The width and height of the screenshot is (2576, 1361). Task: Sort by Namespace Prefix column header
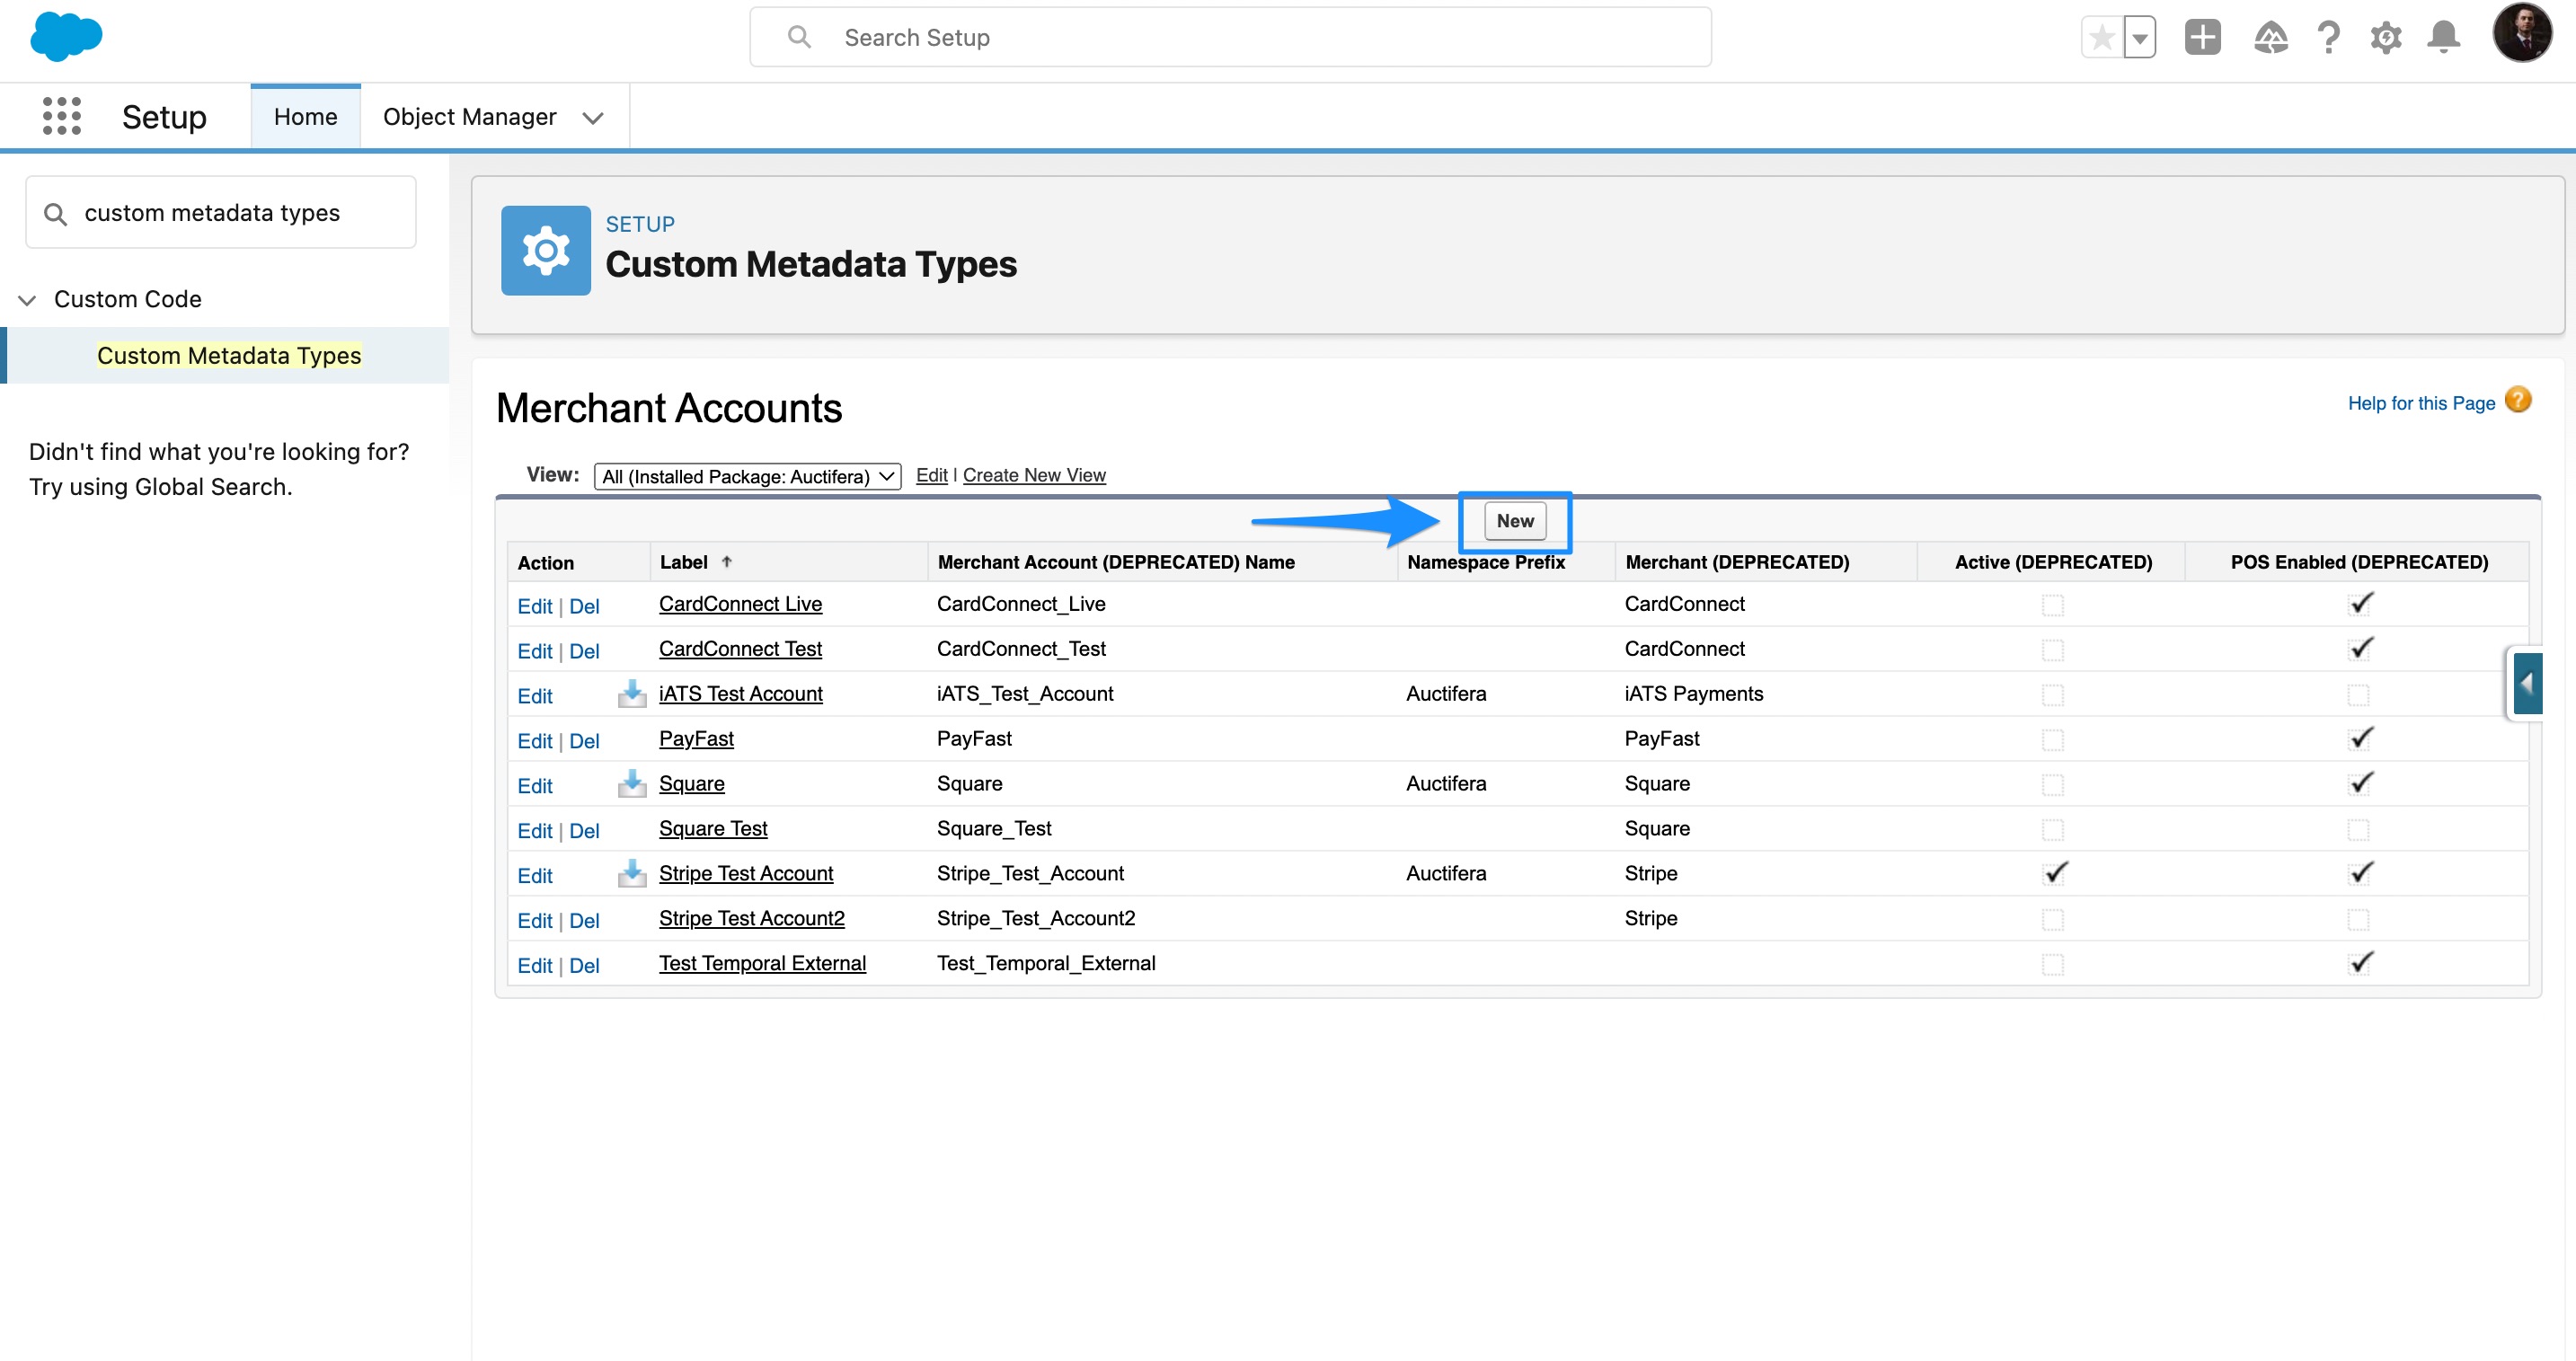[x=1486, y=562]
